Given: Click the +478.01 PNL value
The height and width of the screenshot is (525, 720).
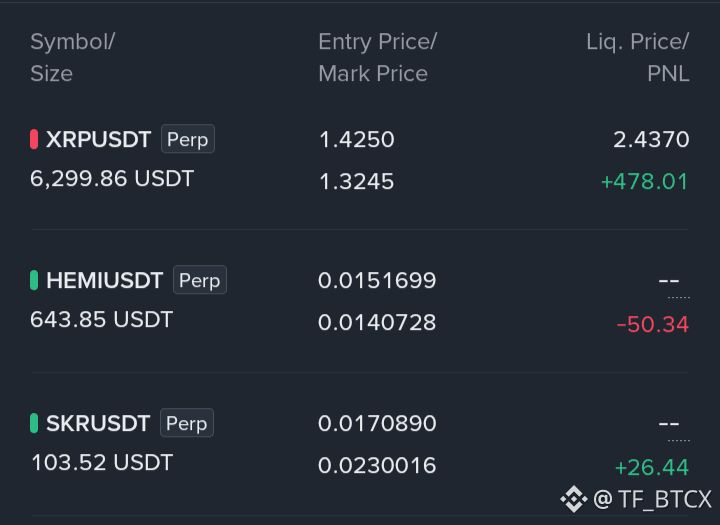Looking at the screenshot, I should (644, 181).
